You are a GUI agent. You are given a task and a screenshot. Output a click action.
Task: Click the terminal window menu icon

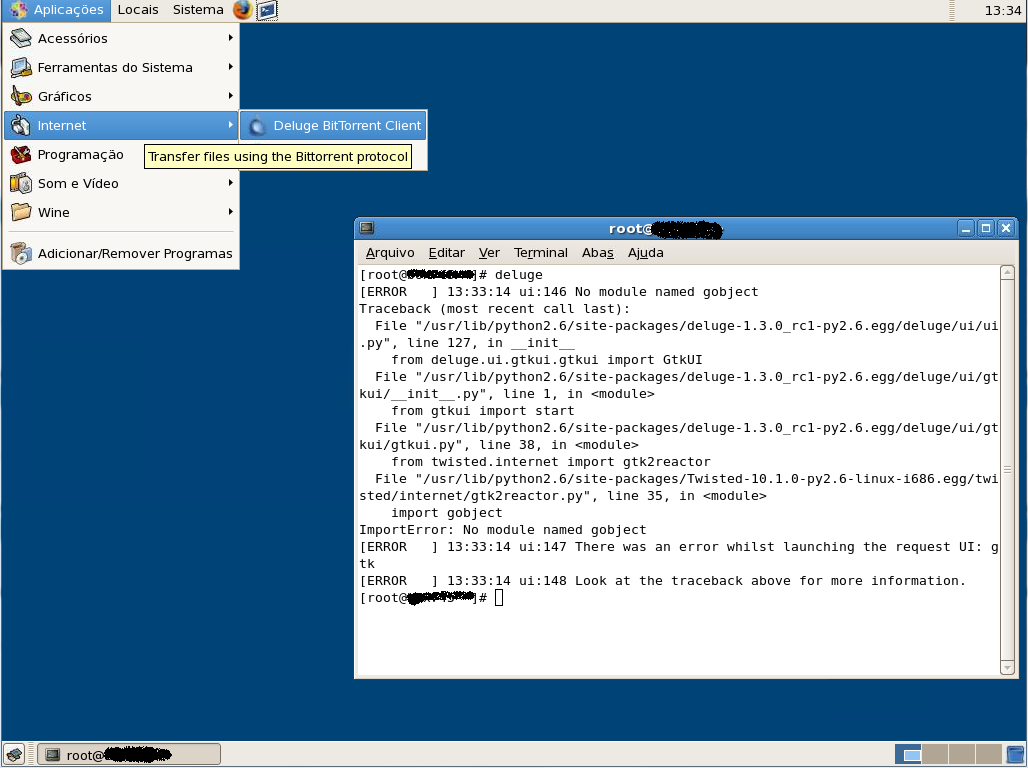coord(367,228)
